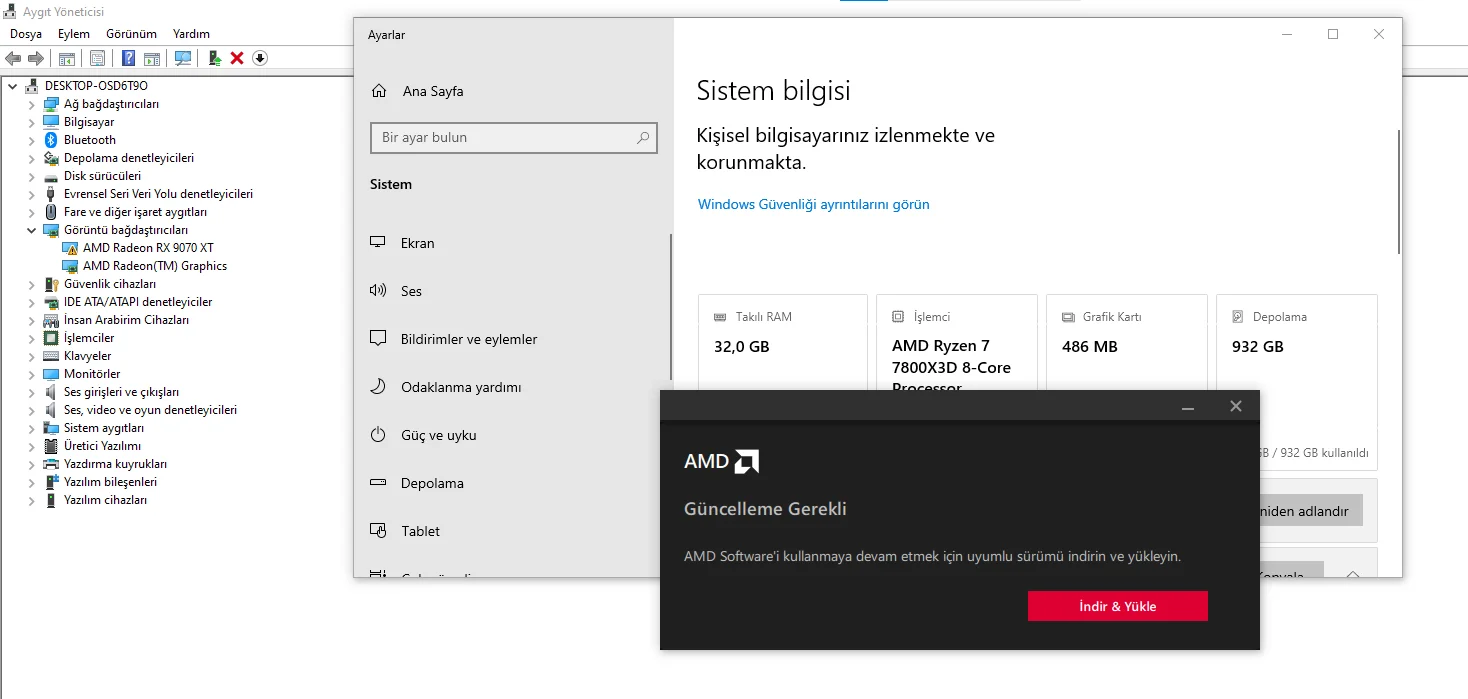Image resolution: width=1468 pixels, height=699 pixels.
Task: Click the İşlemci AMD Ryzen 7 card
Action: click(x=957, y=342)
